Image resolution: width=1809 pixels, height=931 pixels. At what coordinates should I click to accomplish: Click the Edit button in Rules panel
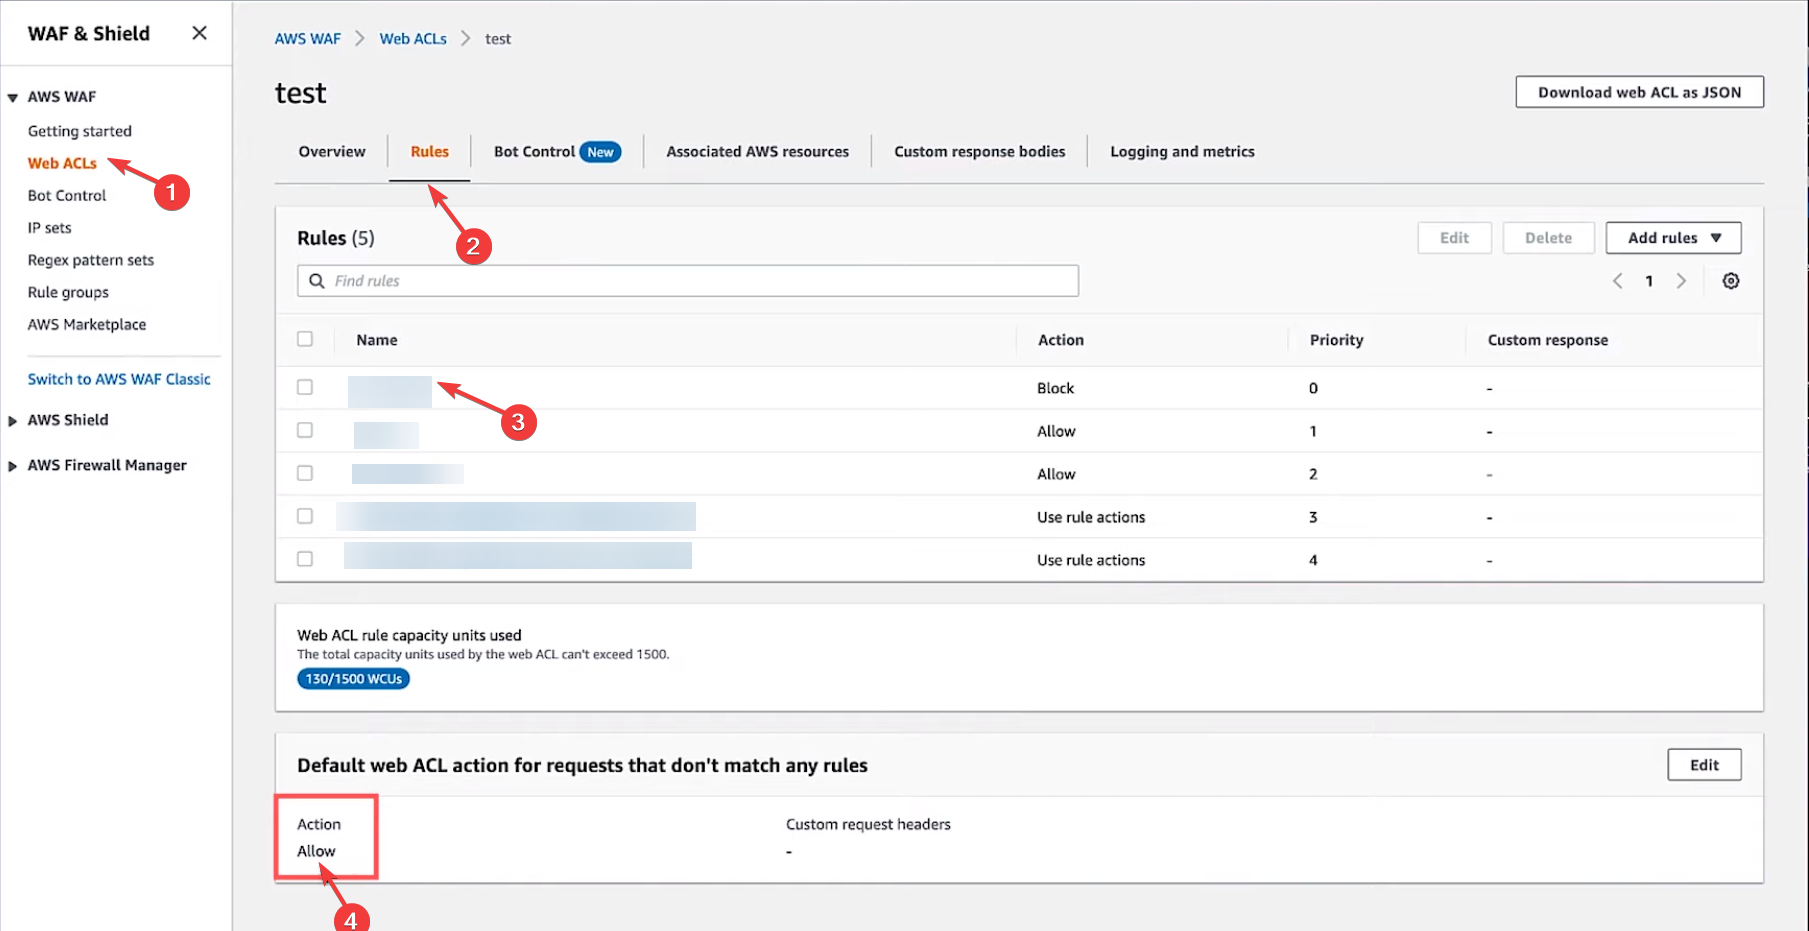1454,238
